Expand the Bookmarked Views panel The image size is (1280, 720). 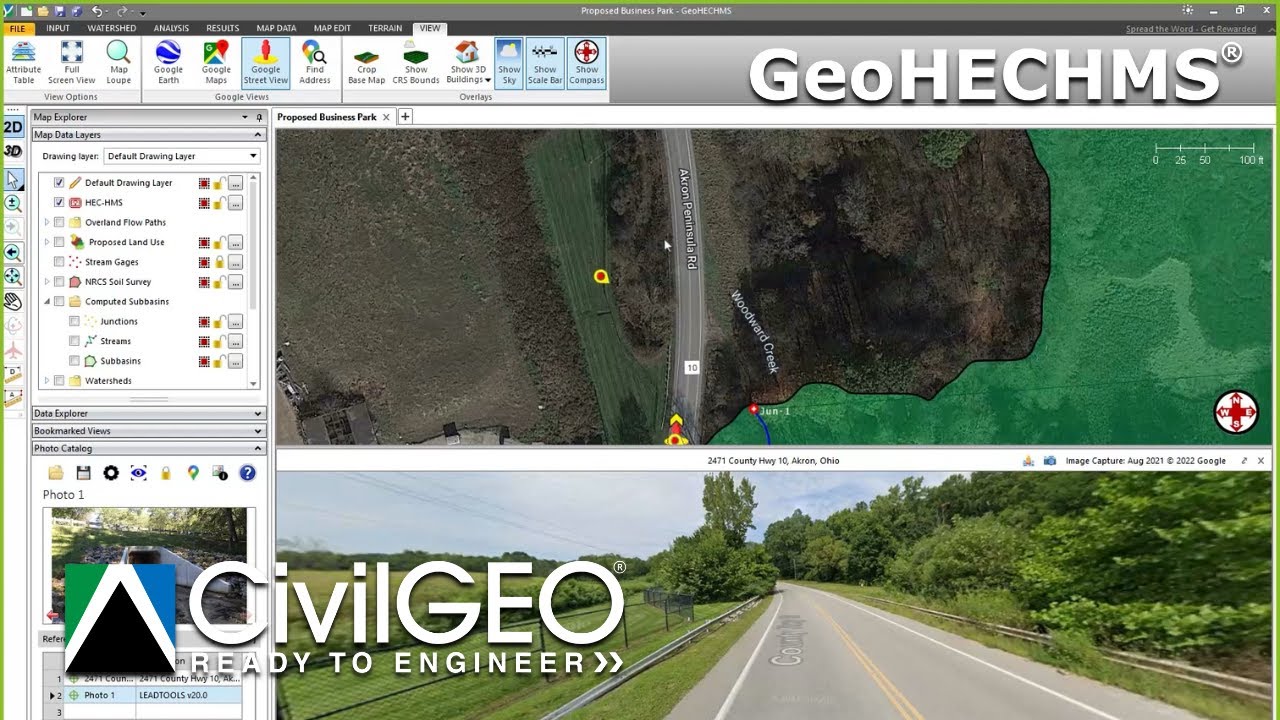[x=258, y=431]
